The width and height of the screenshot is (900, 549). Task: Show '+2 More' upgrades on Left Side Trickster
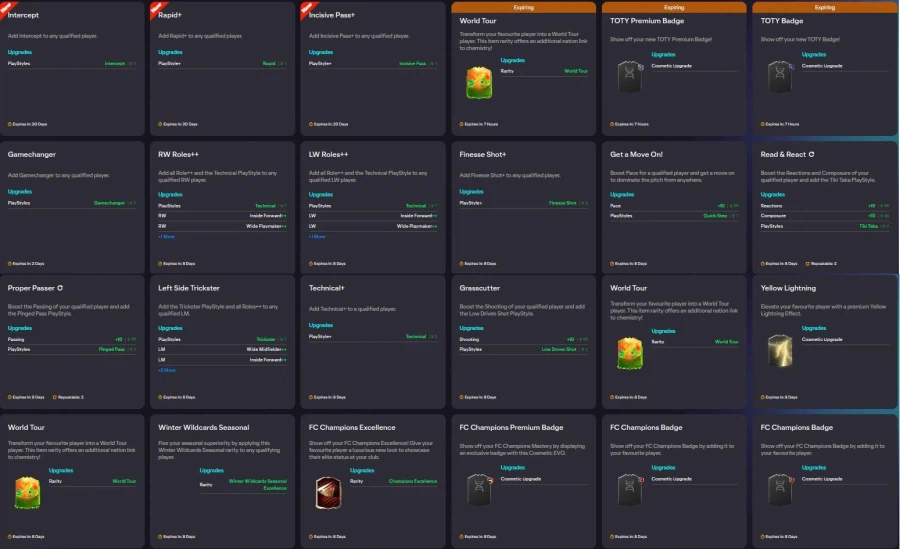tap(166, 370)
